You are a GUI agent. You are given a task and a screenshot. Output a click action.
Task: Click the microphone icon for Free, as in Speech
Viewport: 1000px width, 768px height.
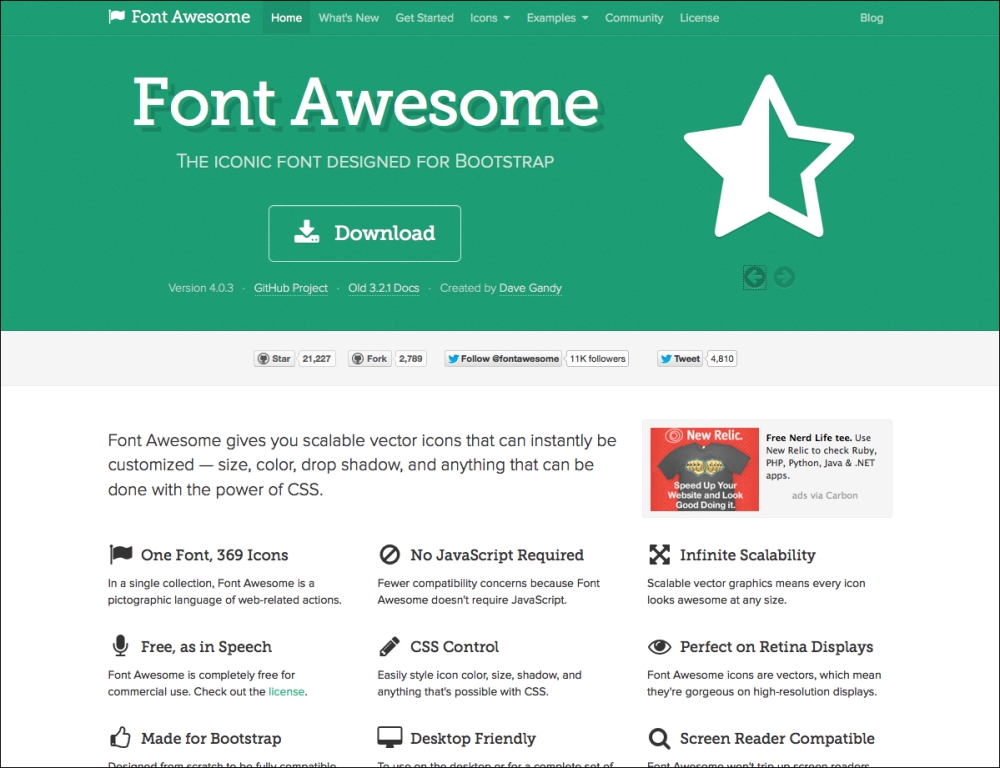coord(120,645)
